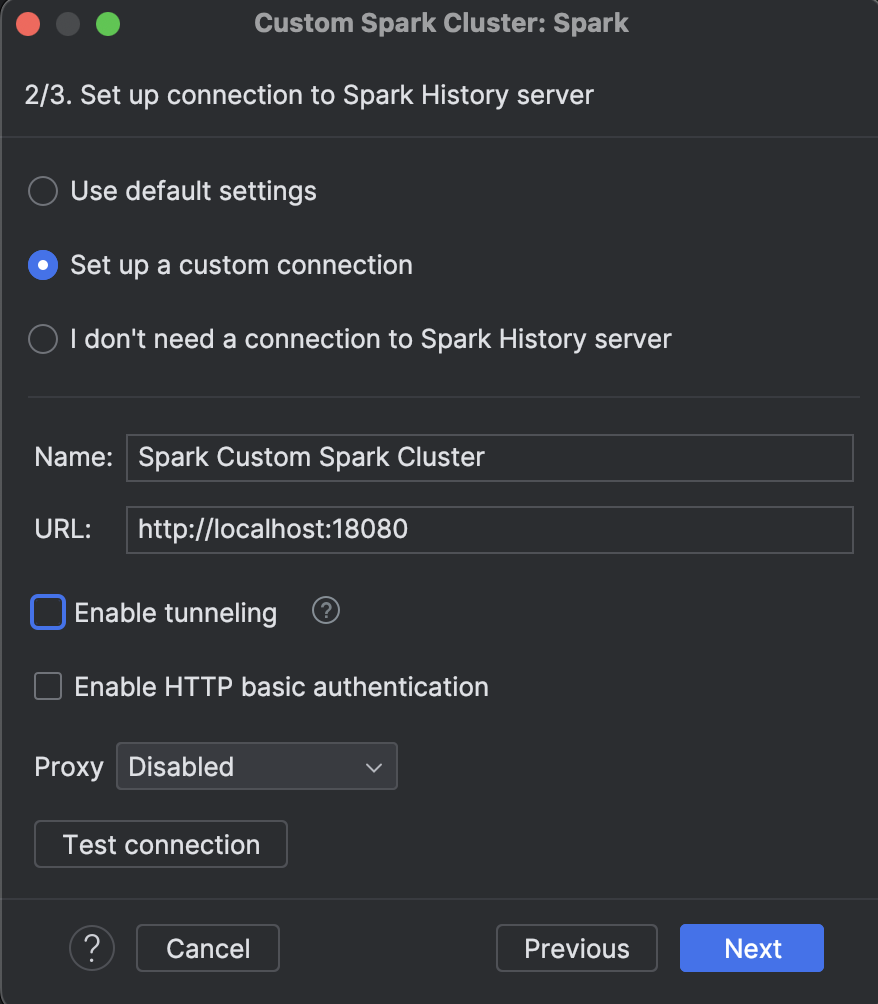
Task: Click the Test connection button
Action: pos(160,844)
